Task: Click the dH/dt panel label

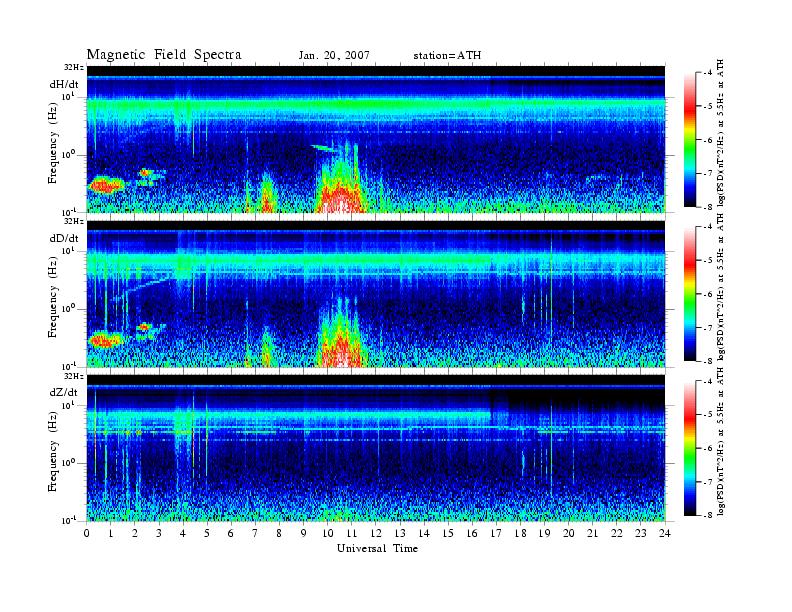Action: click(x=64, y=84)
